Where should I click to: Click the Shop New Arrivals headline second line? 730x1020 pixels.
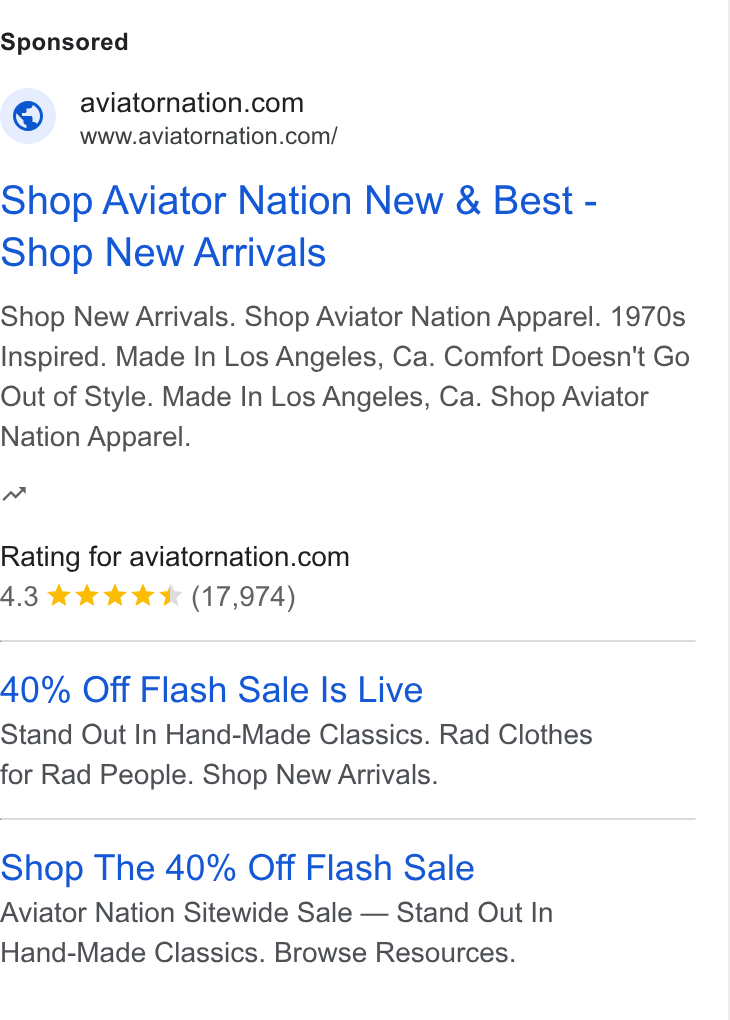point(163,252)
